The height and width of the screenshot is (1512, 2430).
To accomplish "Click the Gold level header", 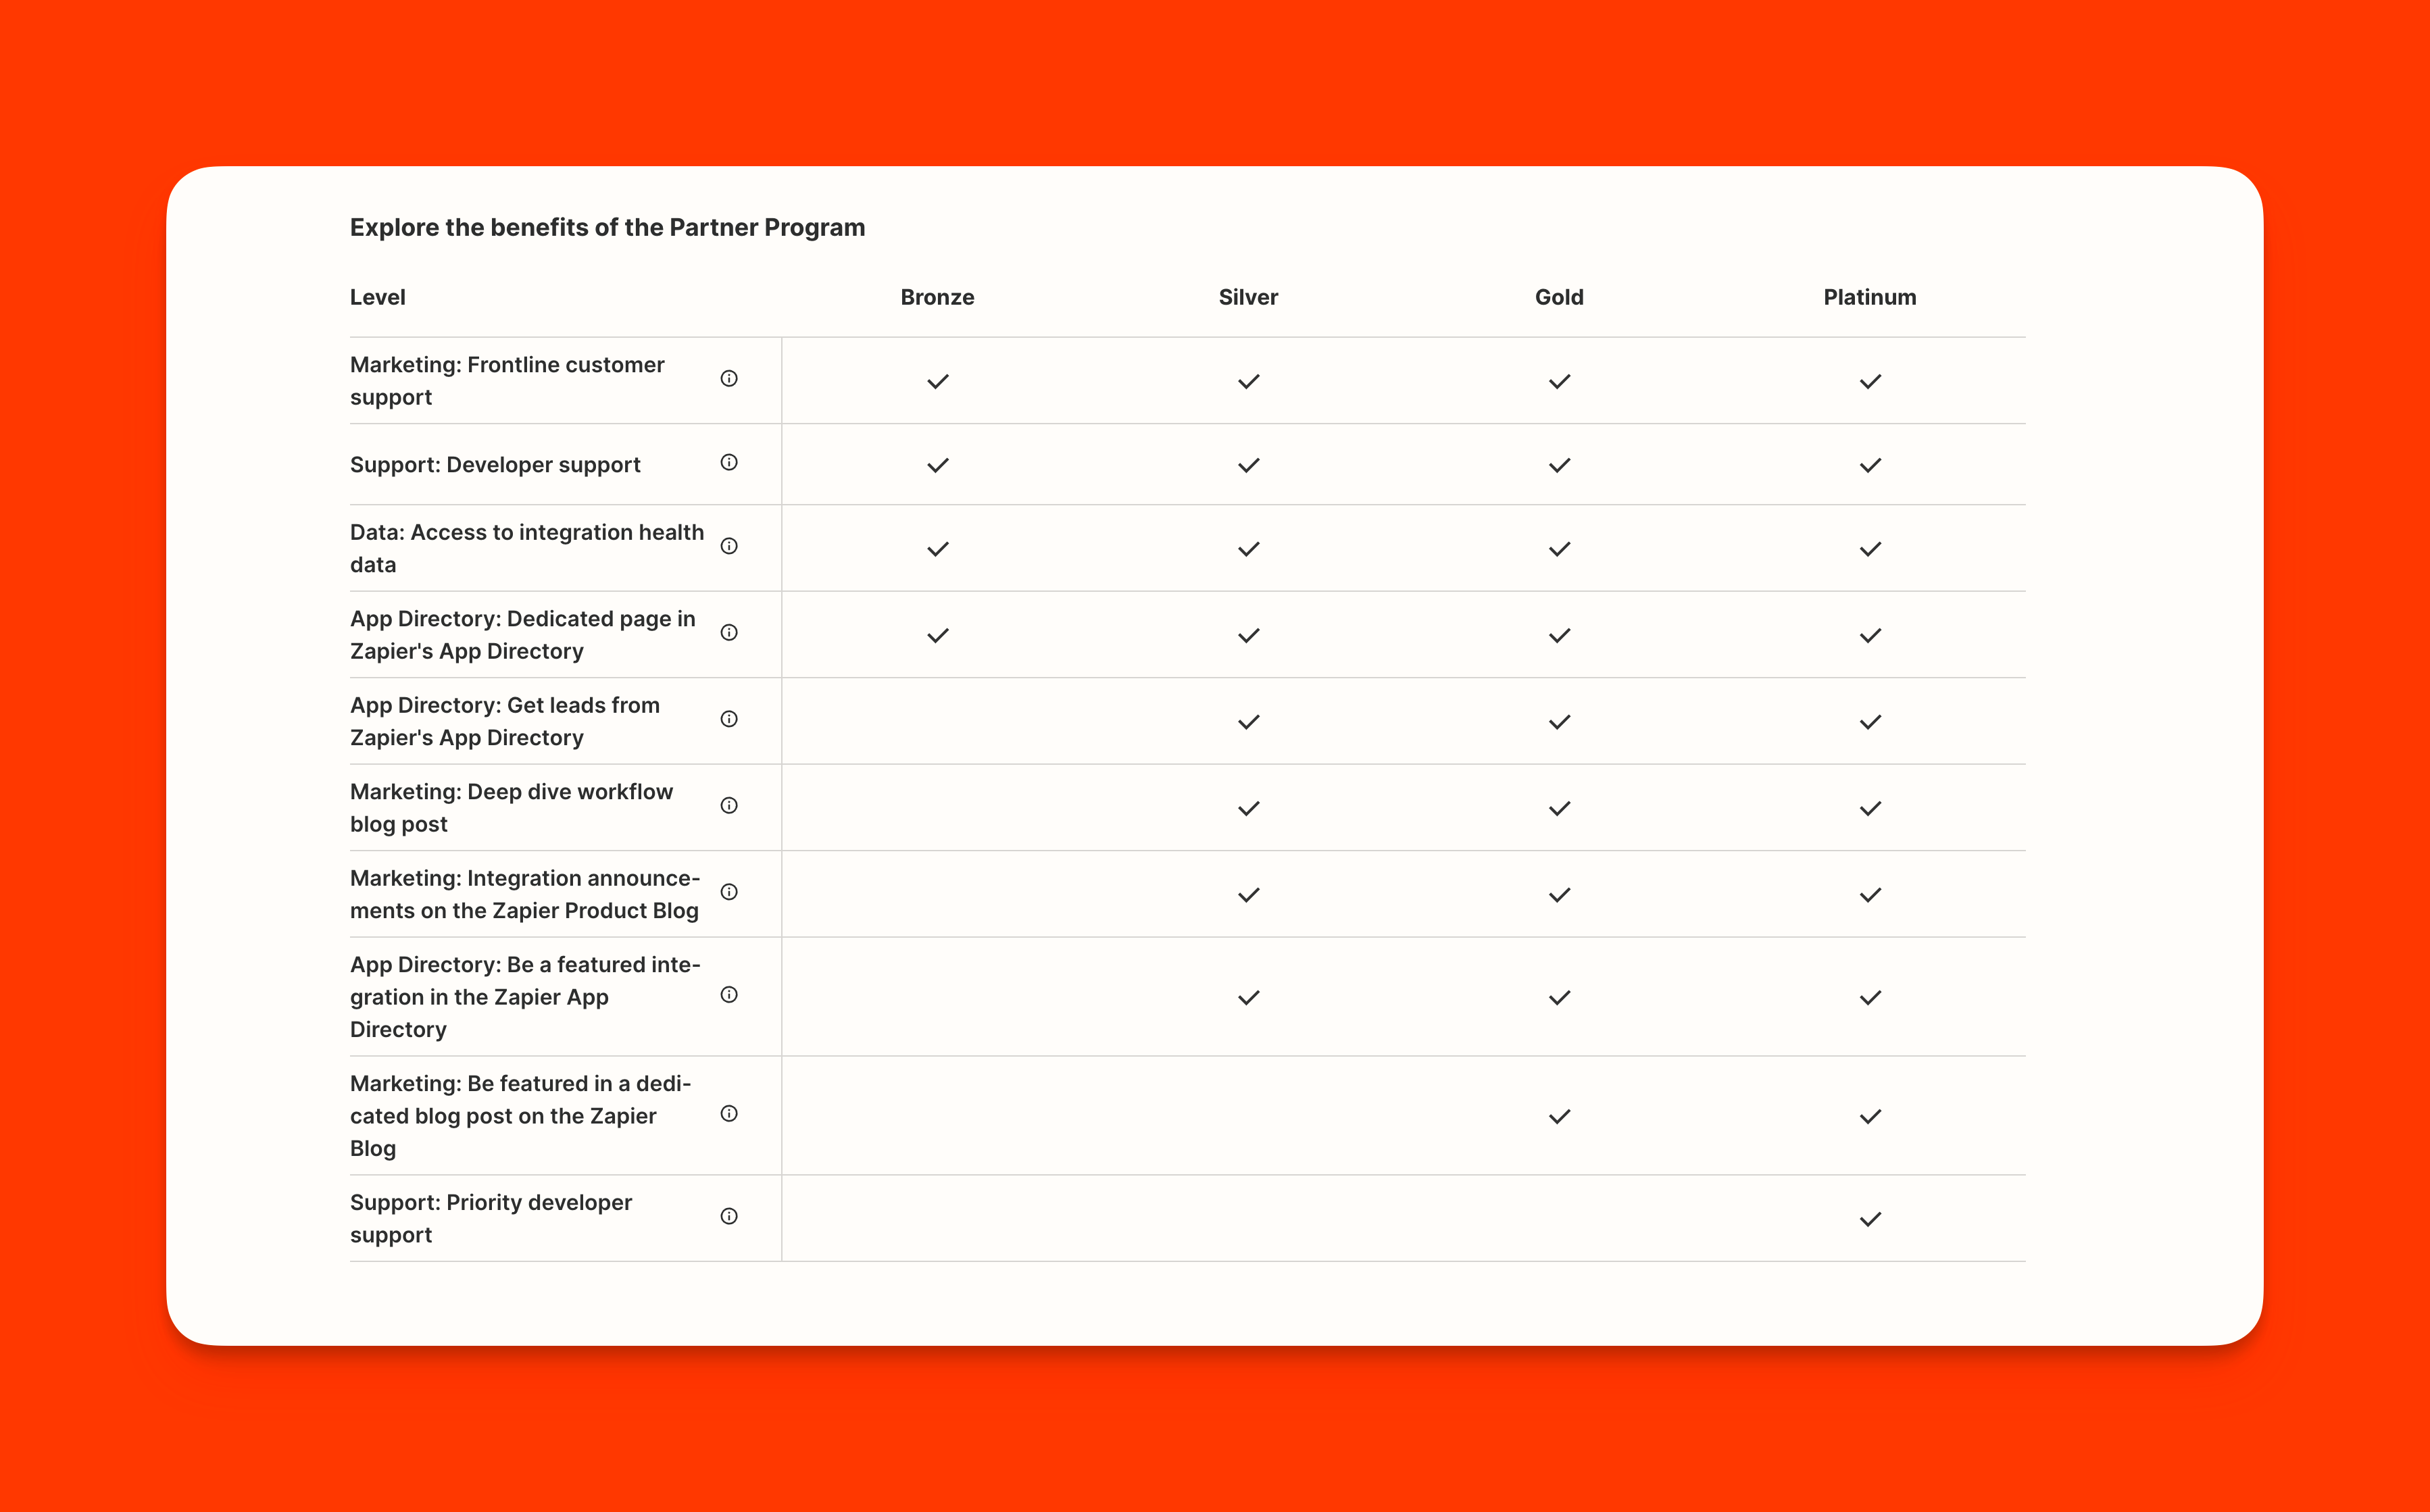I will (x=1559, y=297).
